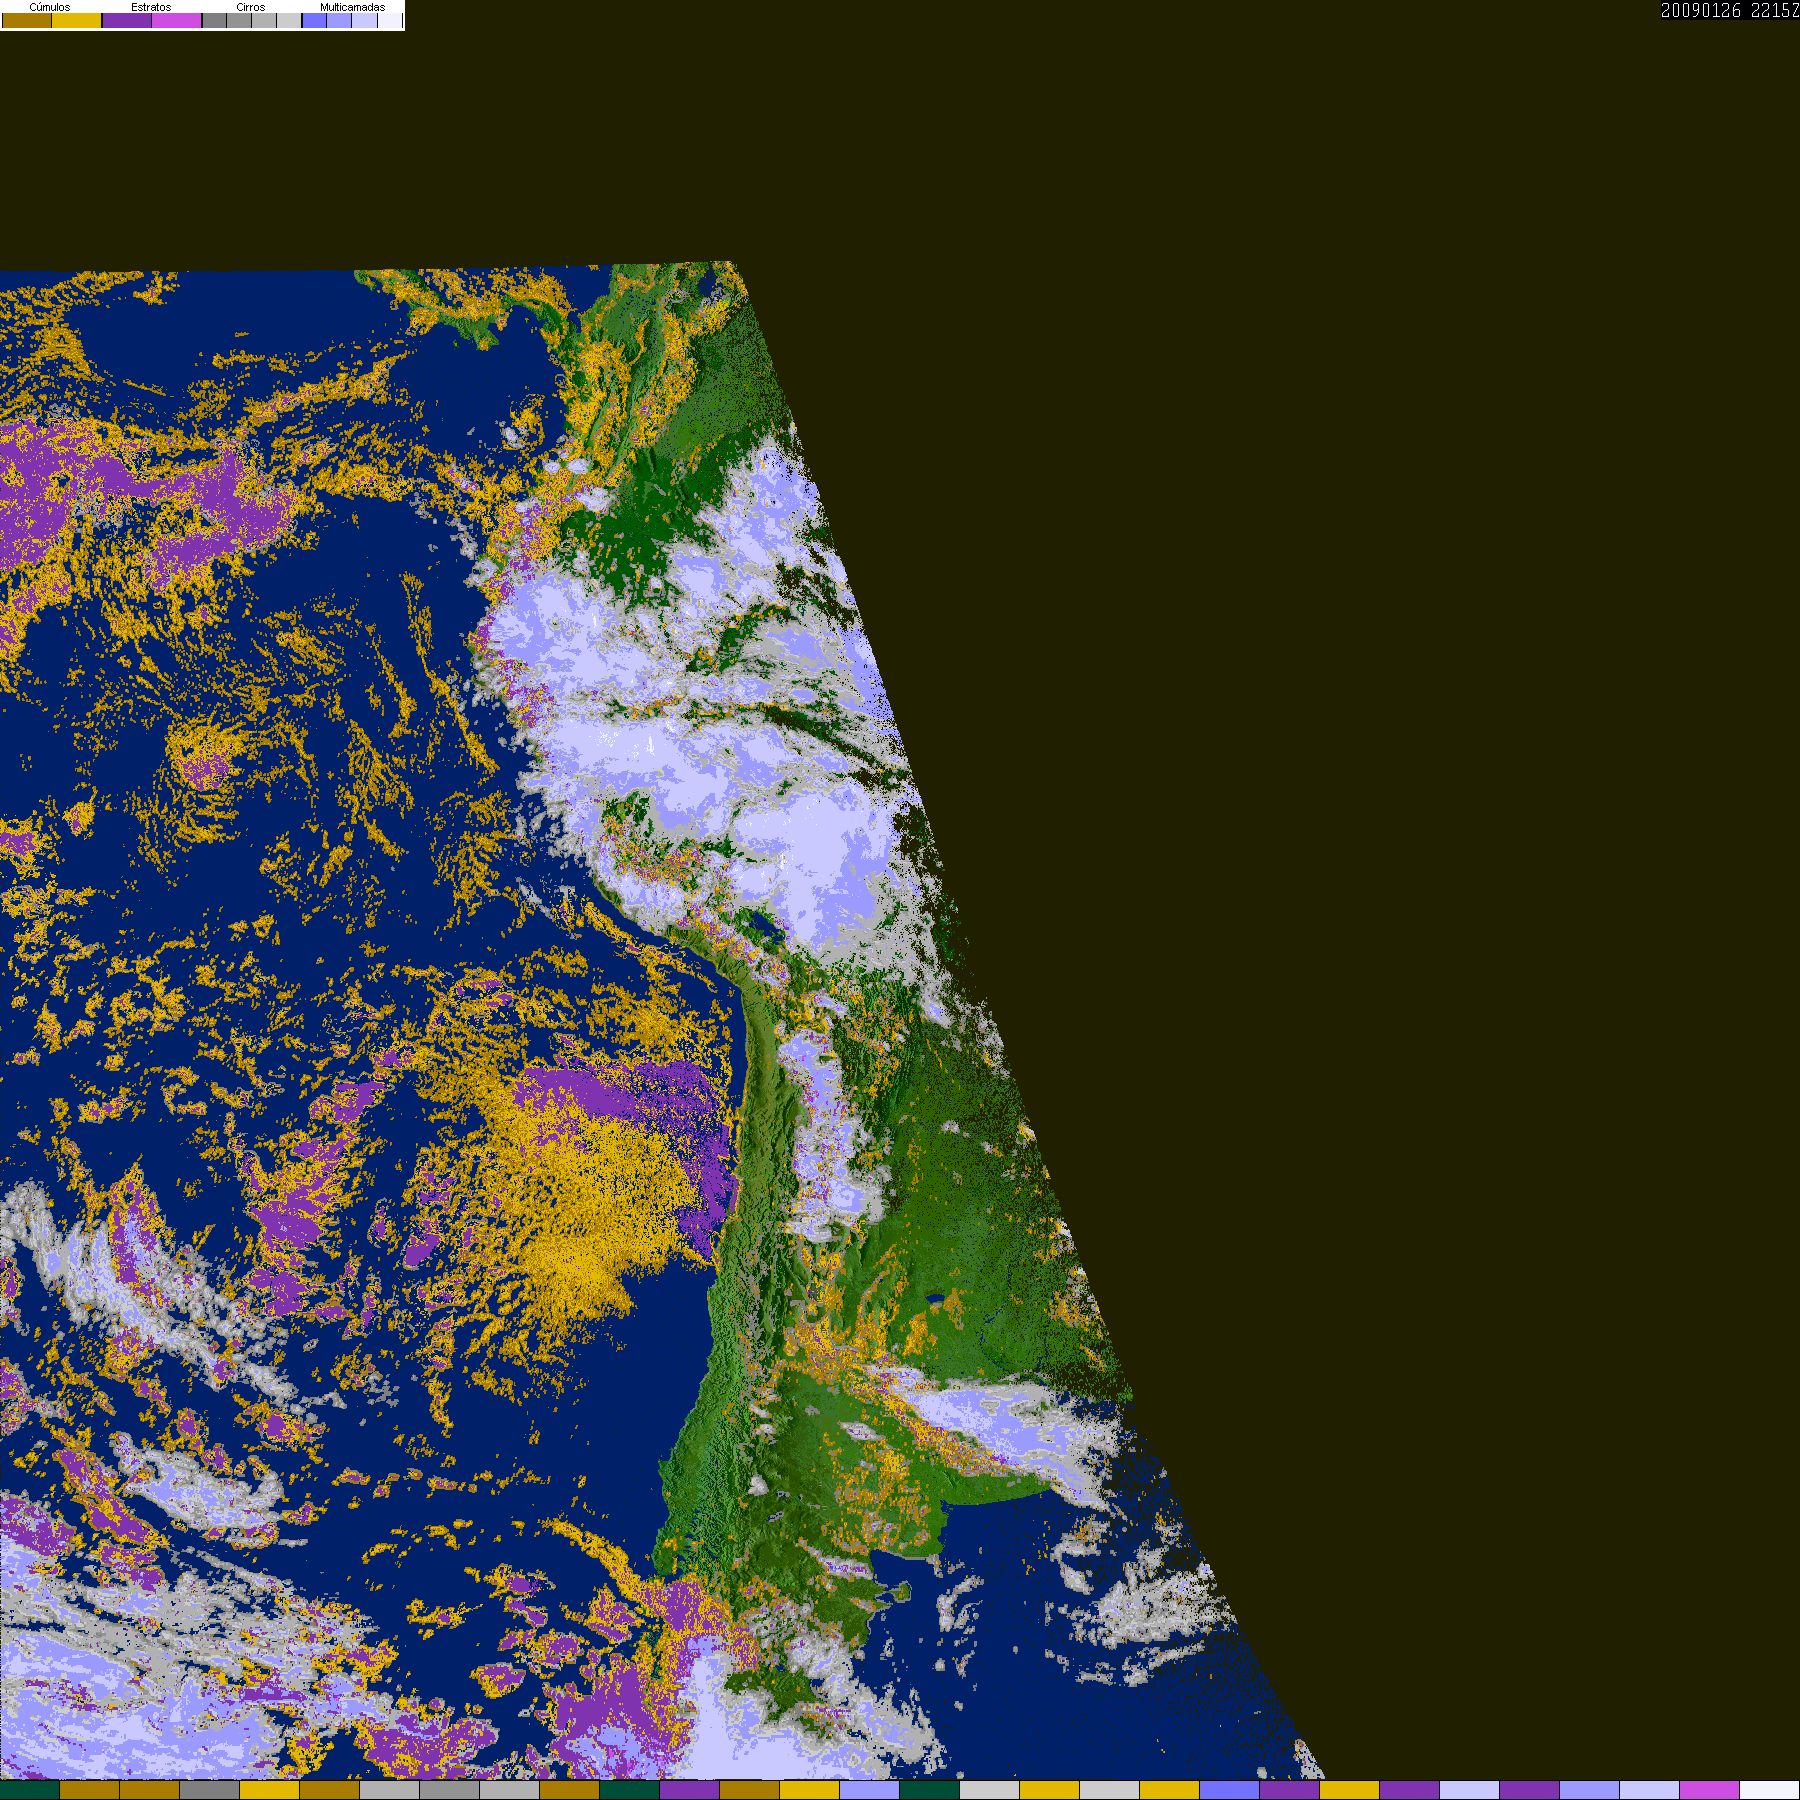Click the medium blue cell in the bottom strip
This screenshot has width=1800, height=1800.
coord(1230,1790)
